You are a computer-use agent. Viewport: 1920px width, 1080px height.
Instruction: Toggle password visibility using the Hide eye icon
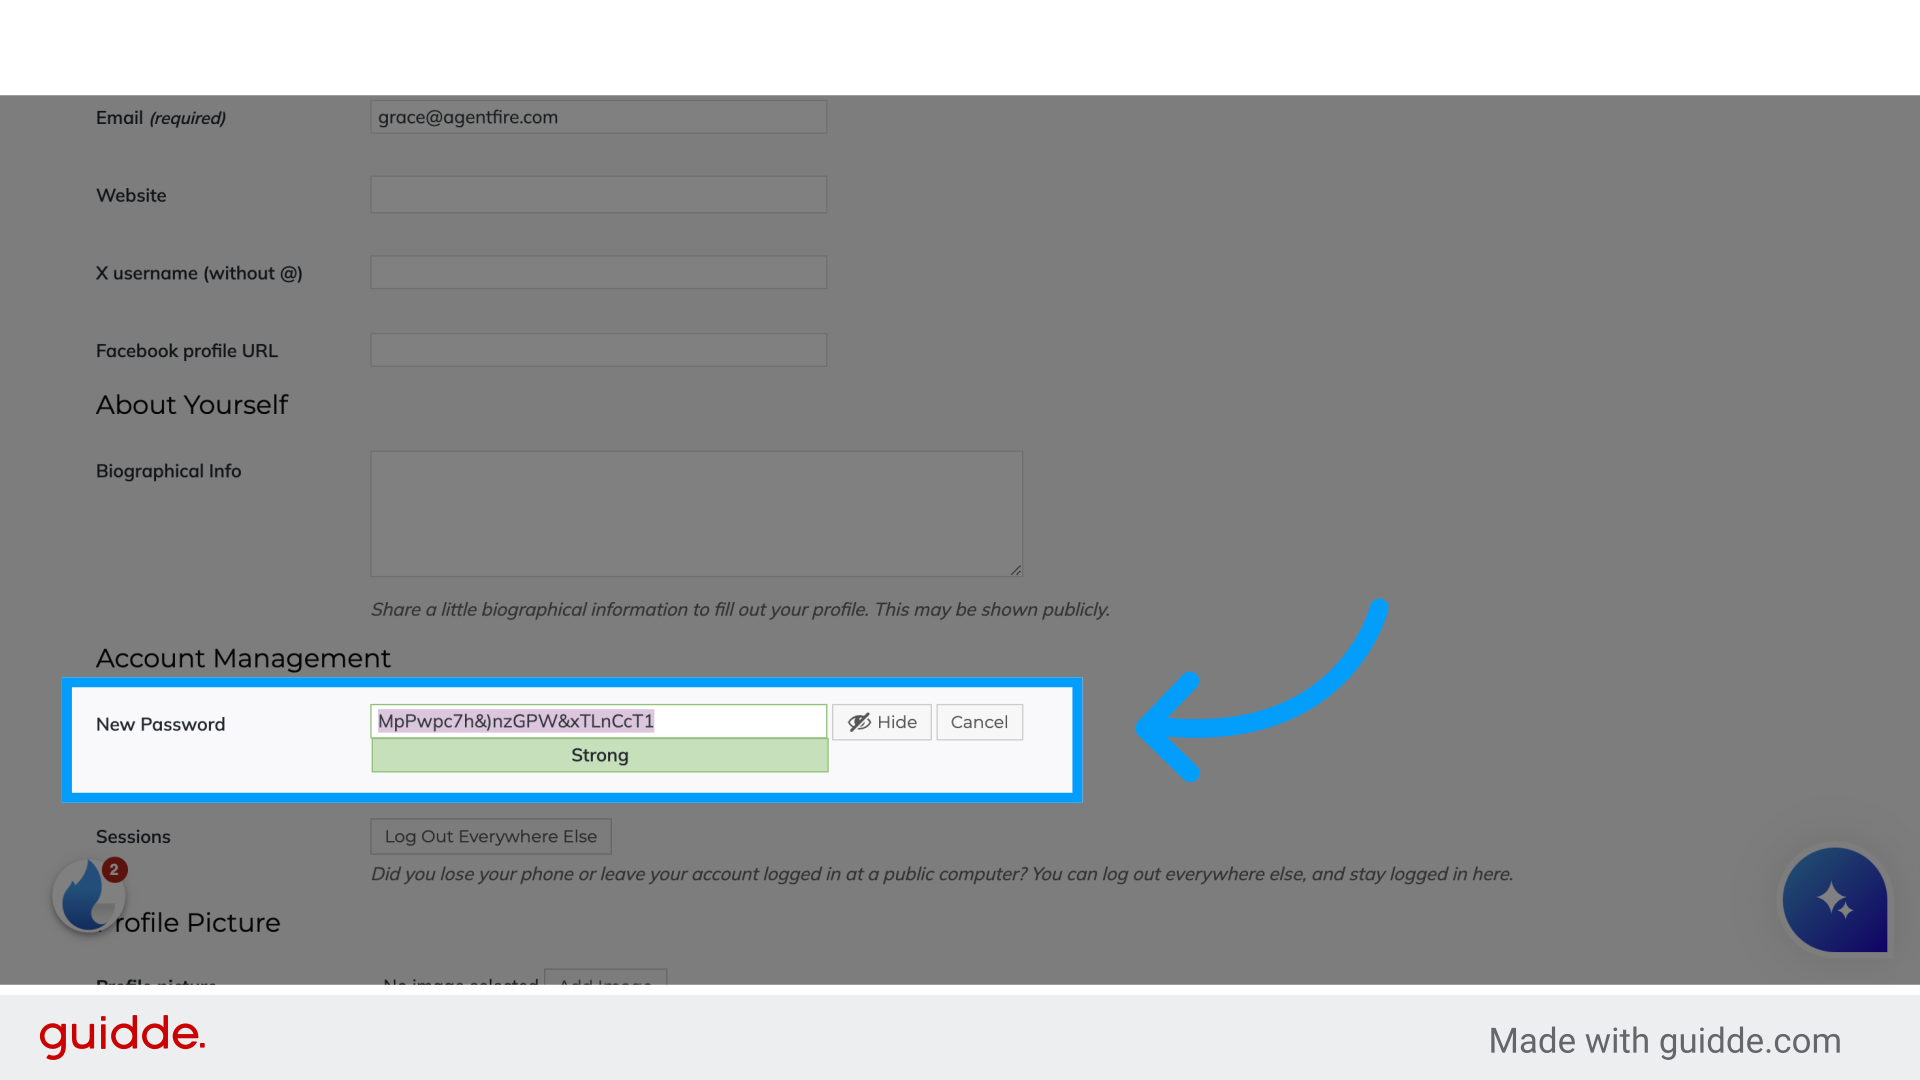click(881, 722)
